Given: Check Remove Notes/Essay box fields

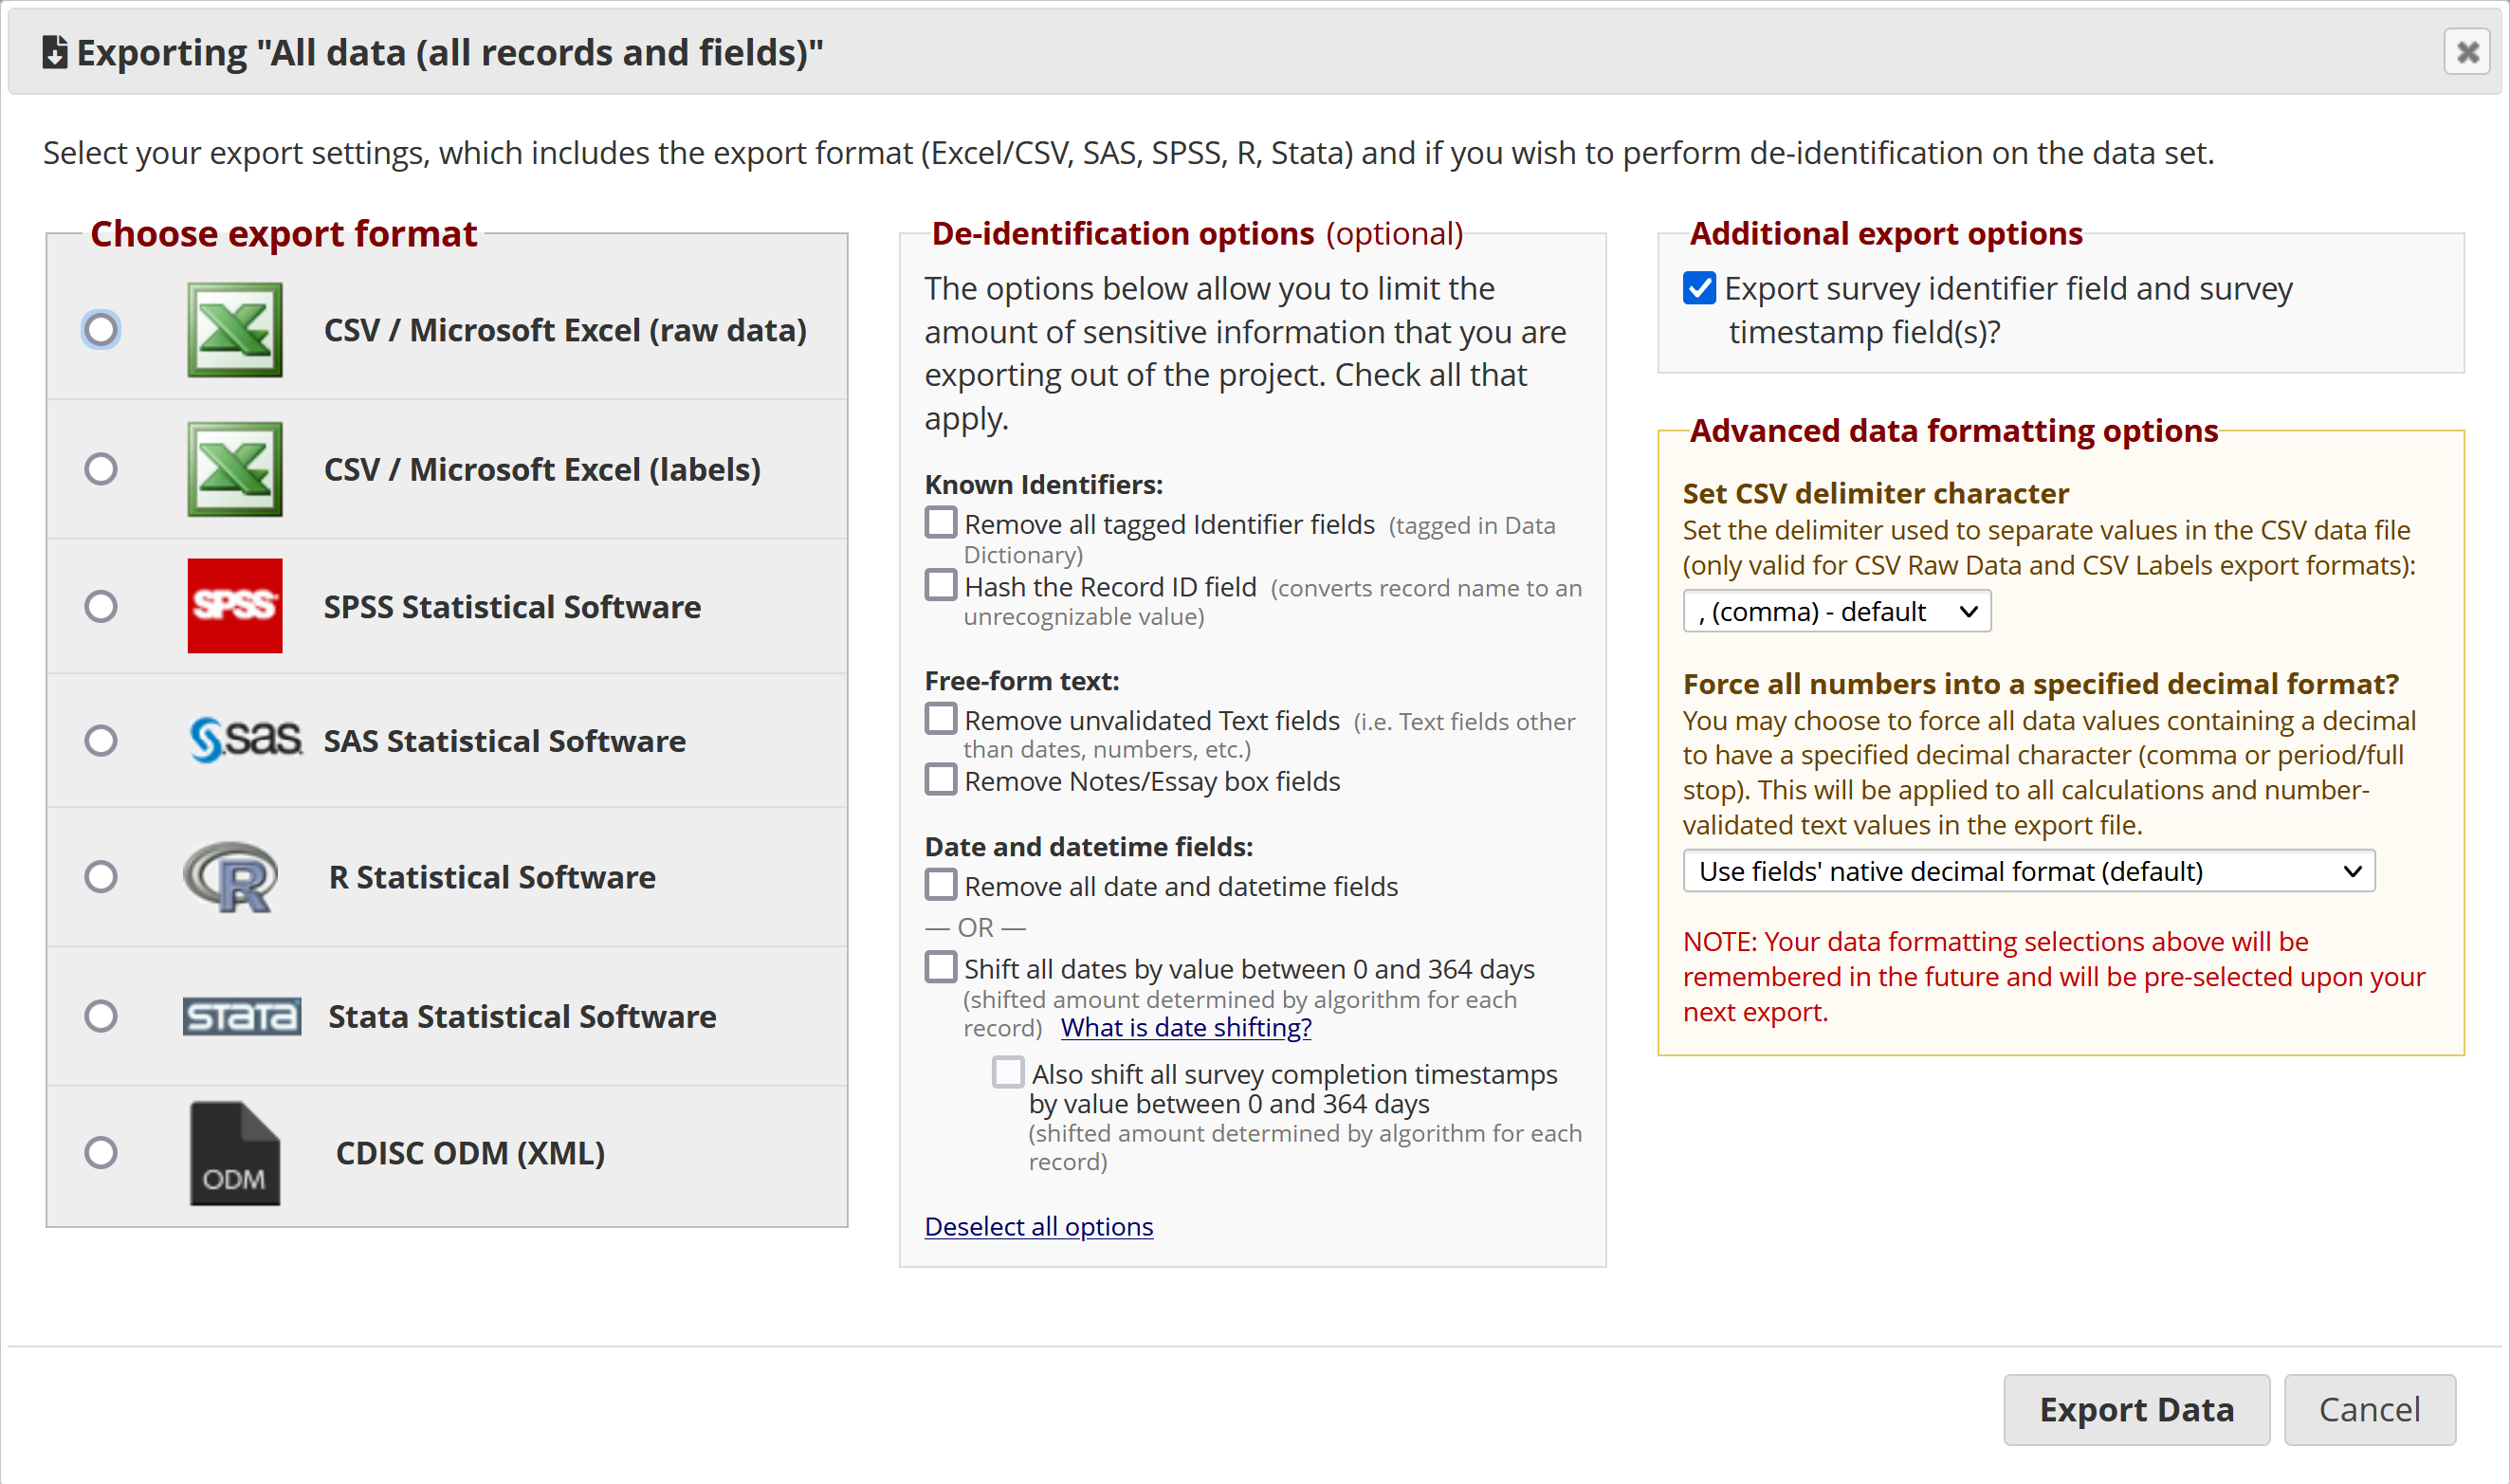Looking at the screenshot, I should [941, 779].
